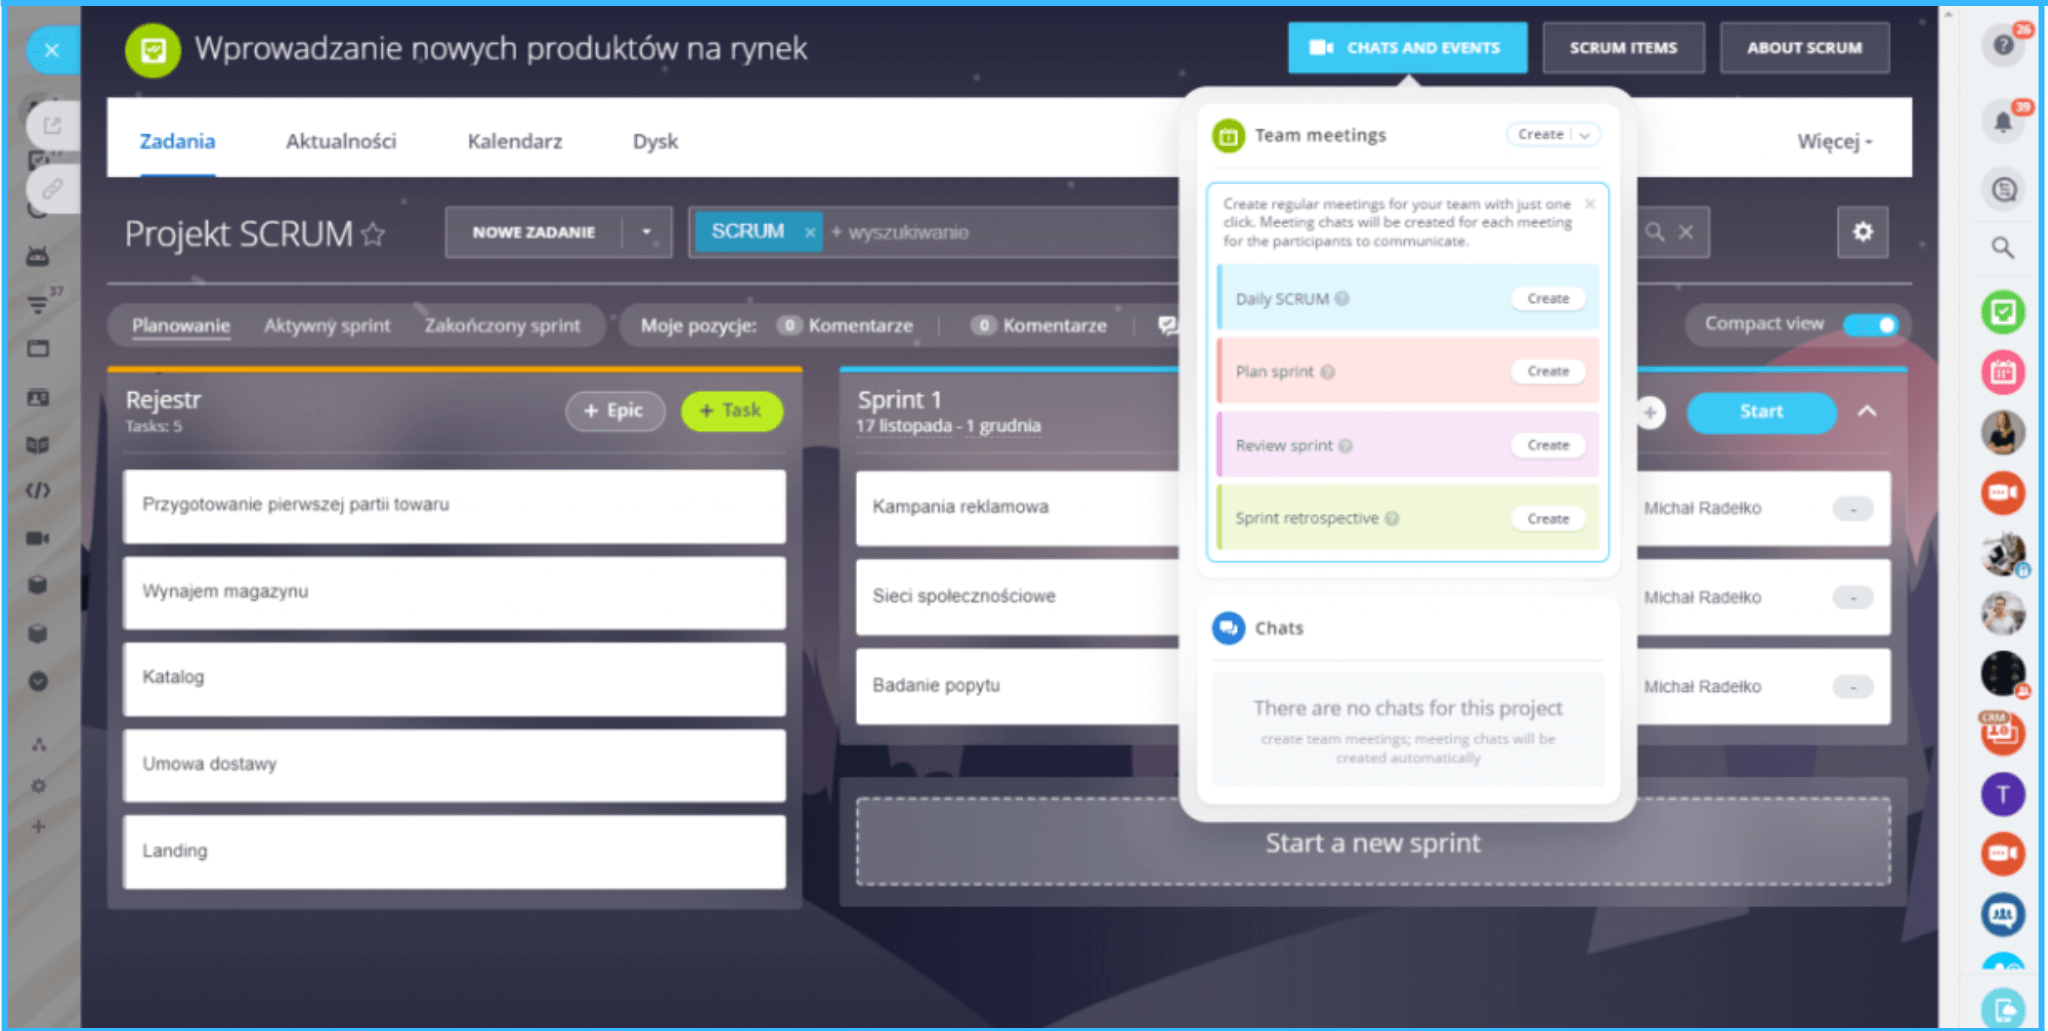Switch to the Kalendarz tab
Screen dimensions: 2048x1031
point(514,142)
